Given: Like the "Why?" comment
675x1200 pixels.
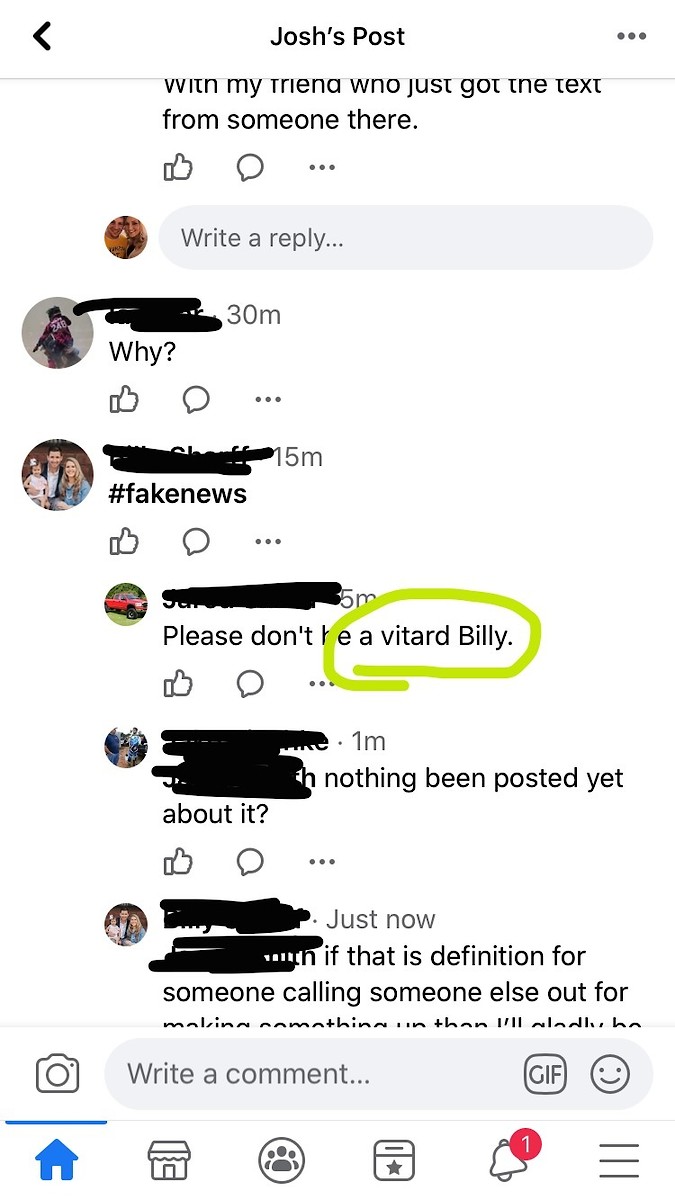Looking at the screenshot, I should point(123,400).
